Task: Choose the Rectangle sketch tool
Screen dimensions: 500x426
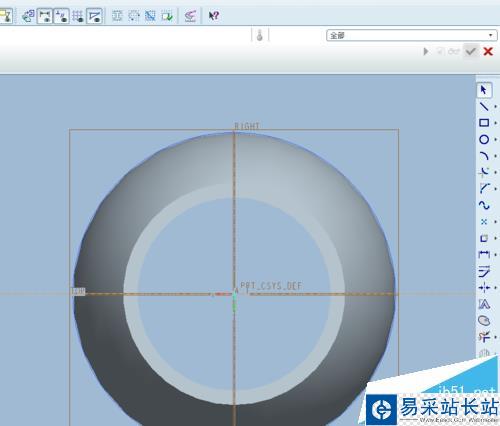Action: point(484,123)
